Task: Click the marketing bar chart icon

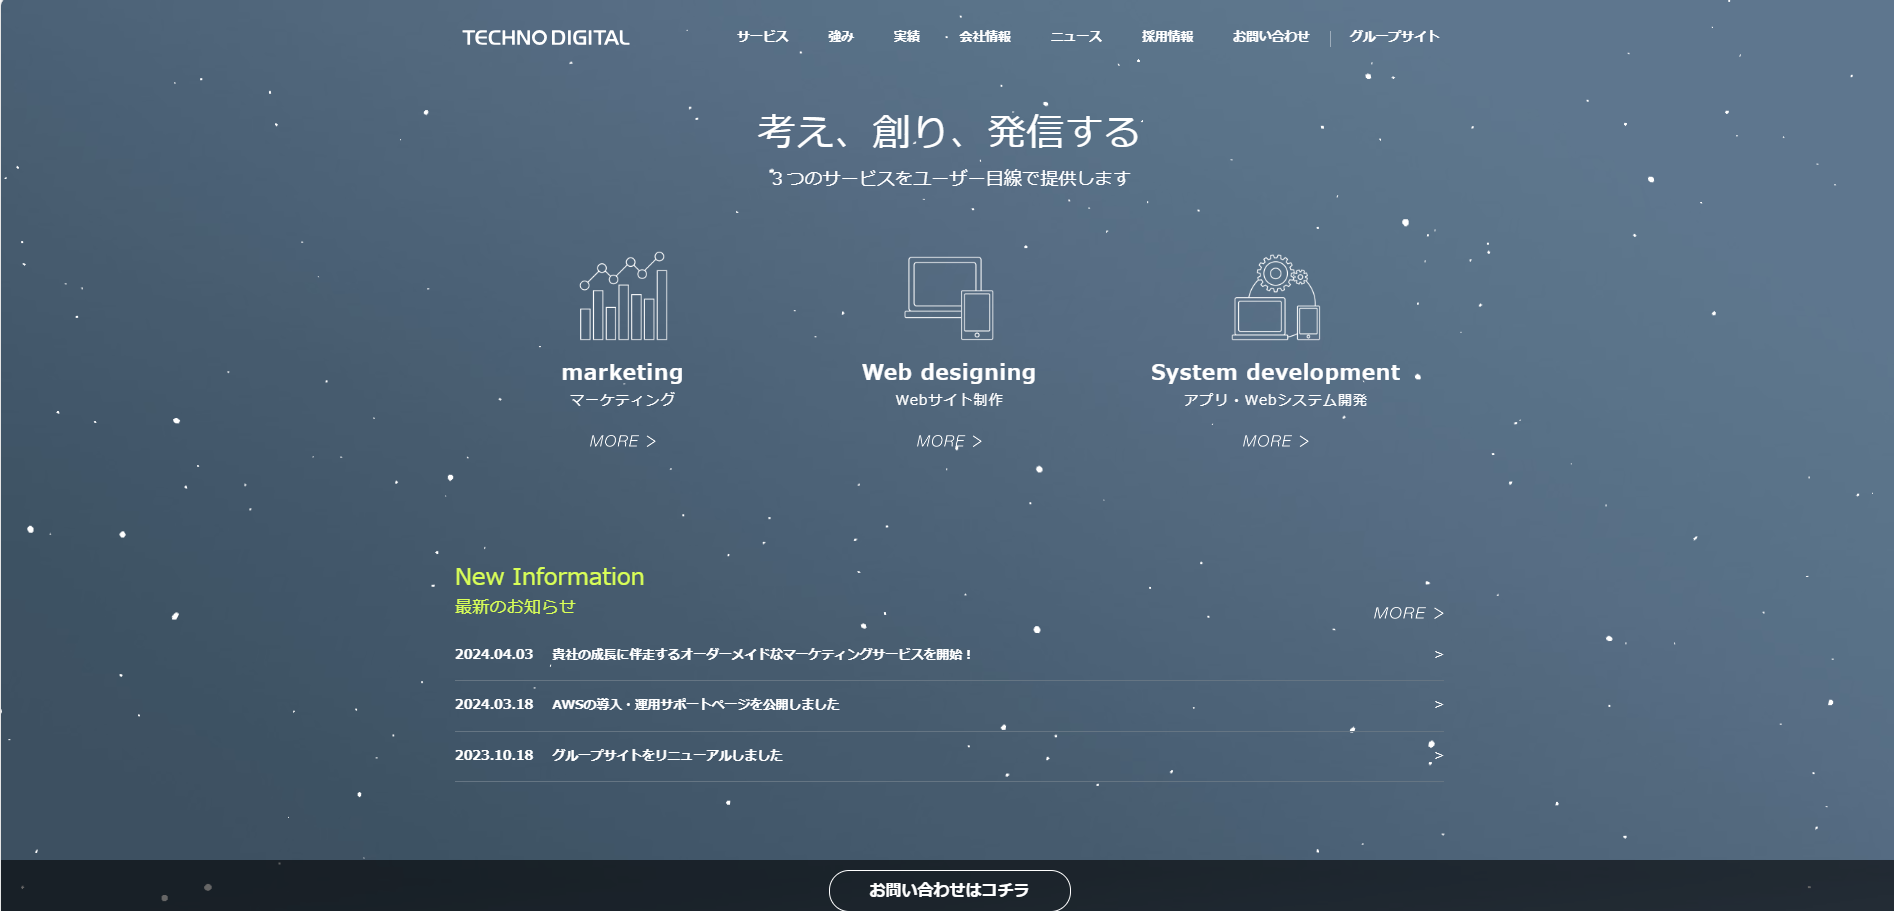Action: 622,297
